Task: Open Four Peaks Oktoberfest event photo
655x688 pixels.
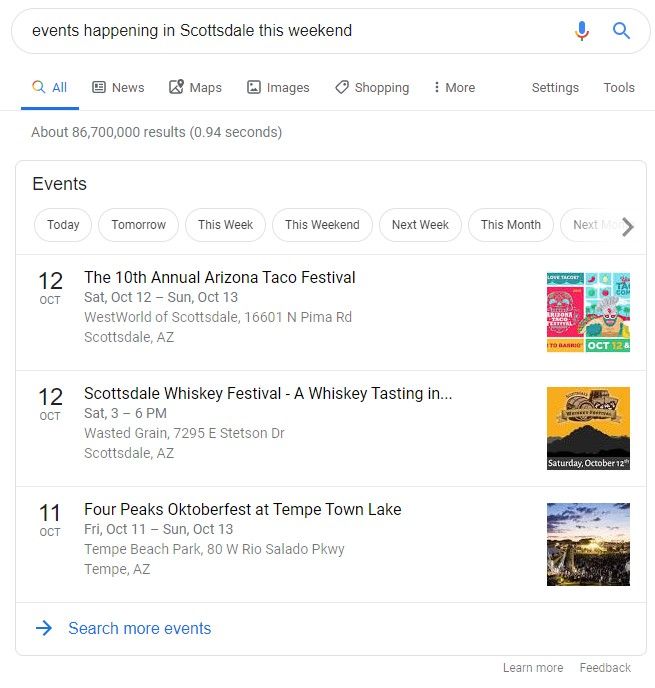Action: [588, 544]
